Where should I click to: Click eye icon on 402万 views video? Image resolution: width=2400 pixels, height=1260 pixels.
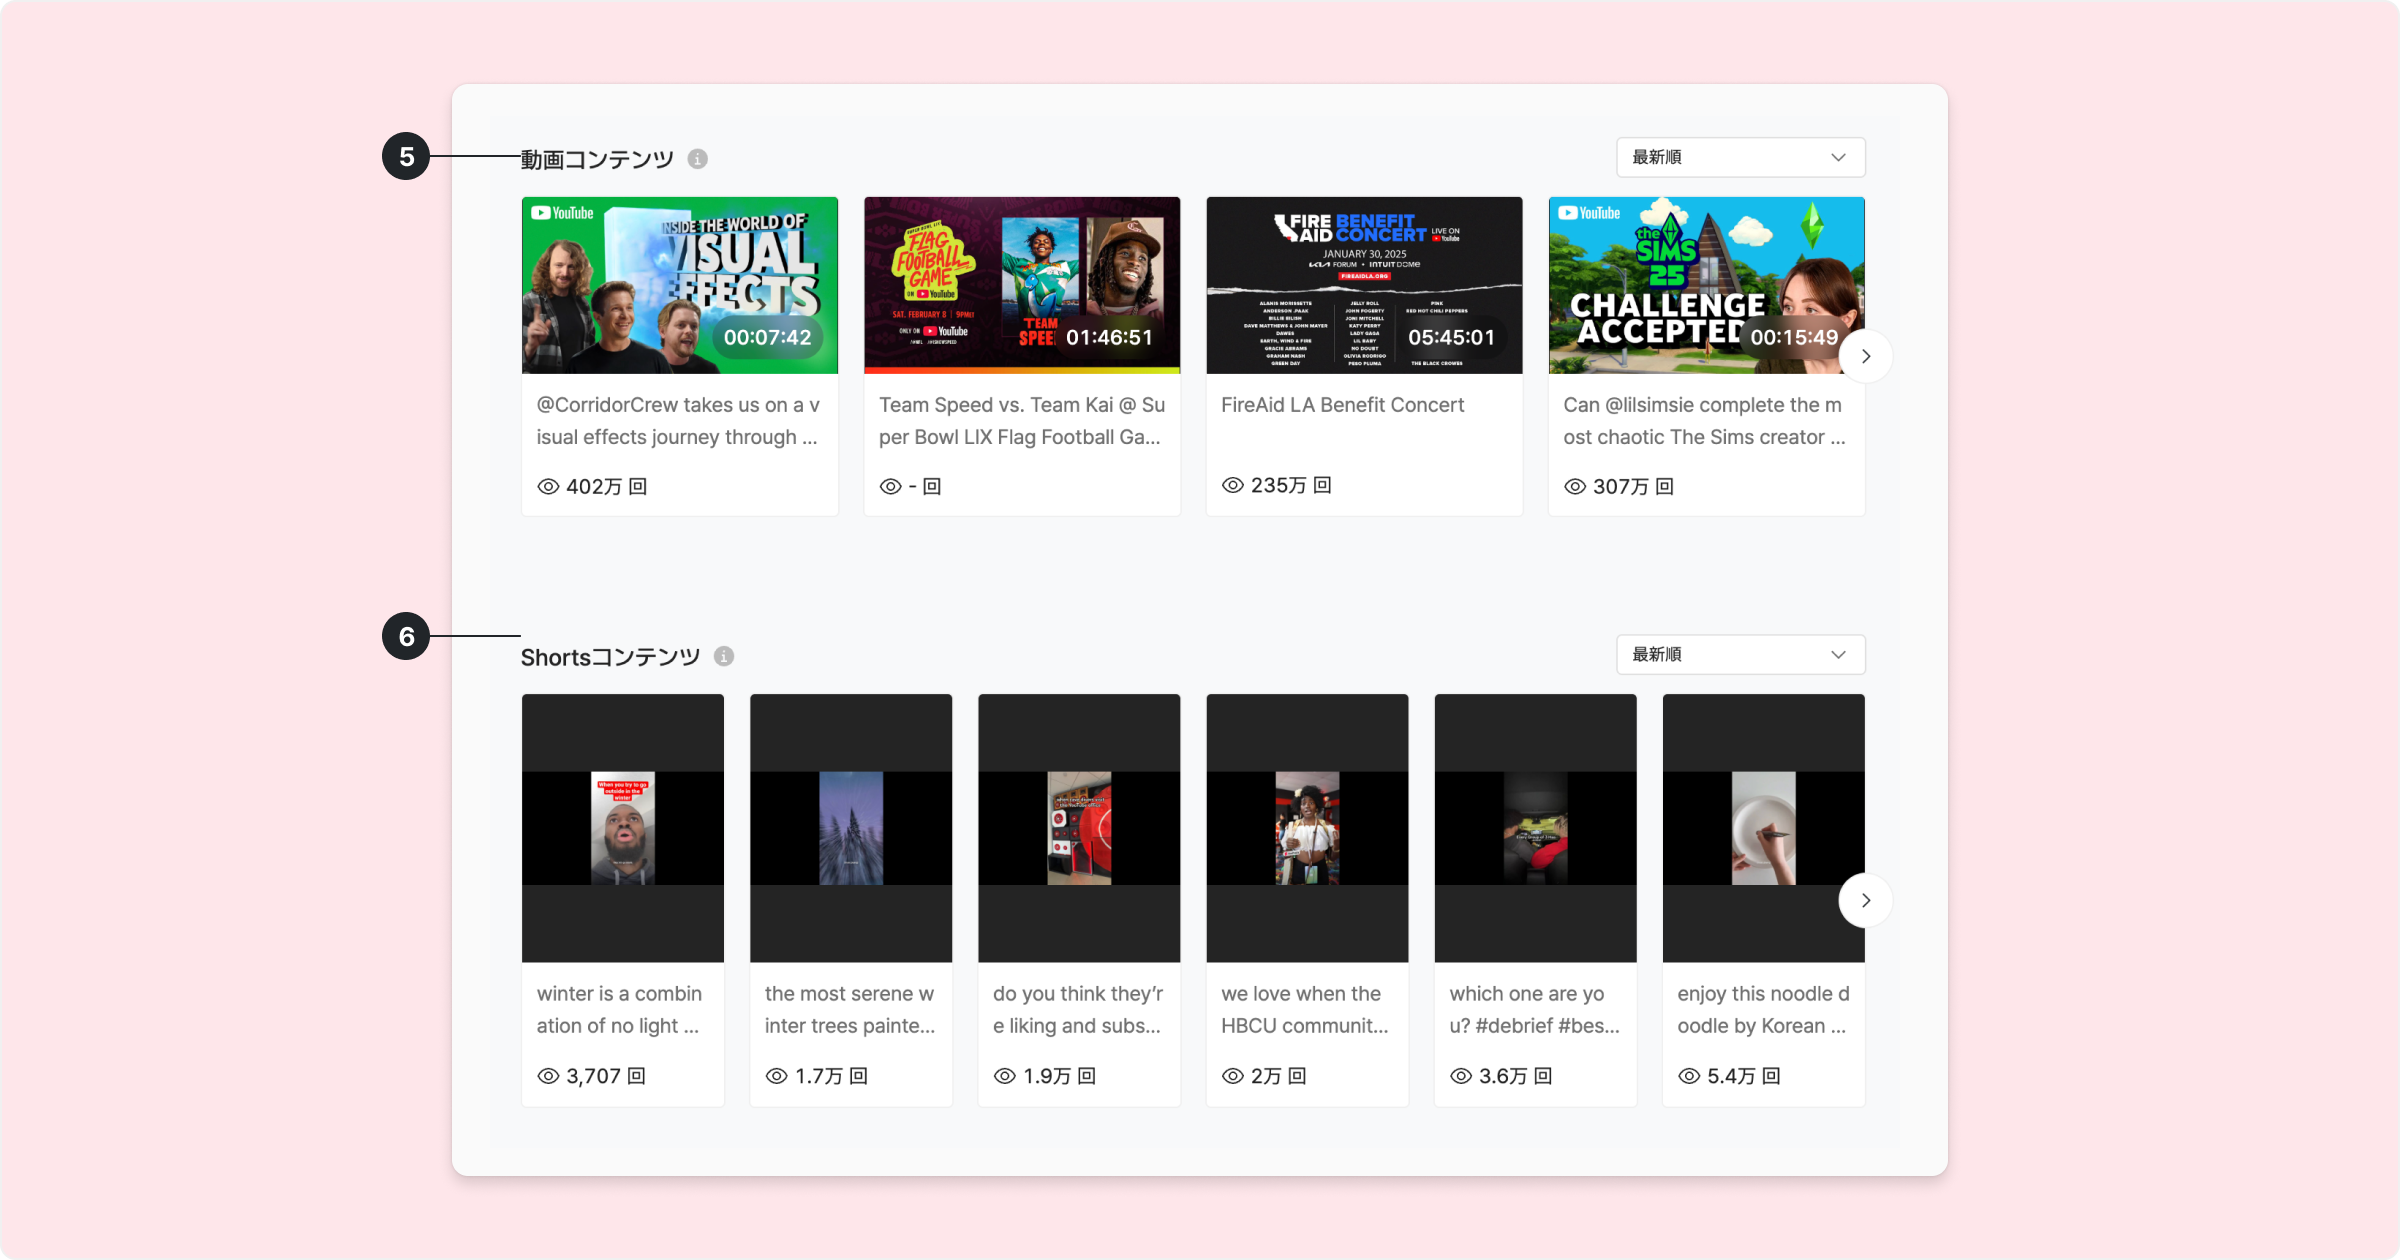click(x=548, y=487)
